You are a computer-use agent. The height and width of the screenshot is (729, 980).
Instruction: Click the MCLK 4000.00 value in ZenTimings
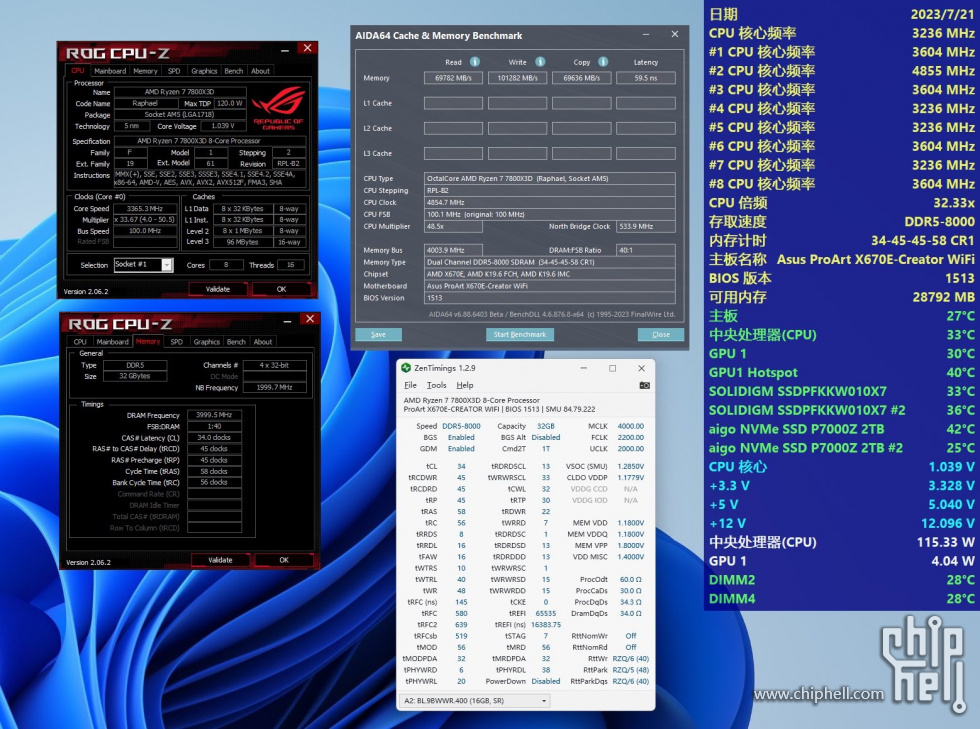631,426
